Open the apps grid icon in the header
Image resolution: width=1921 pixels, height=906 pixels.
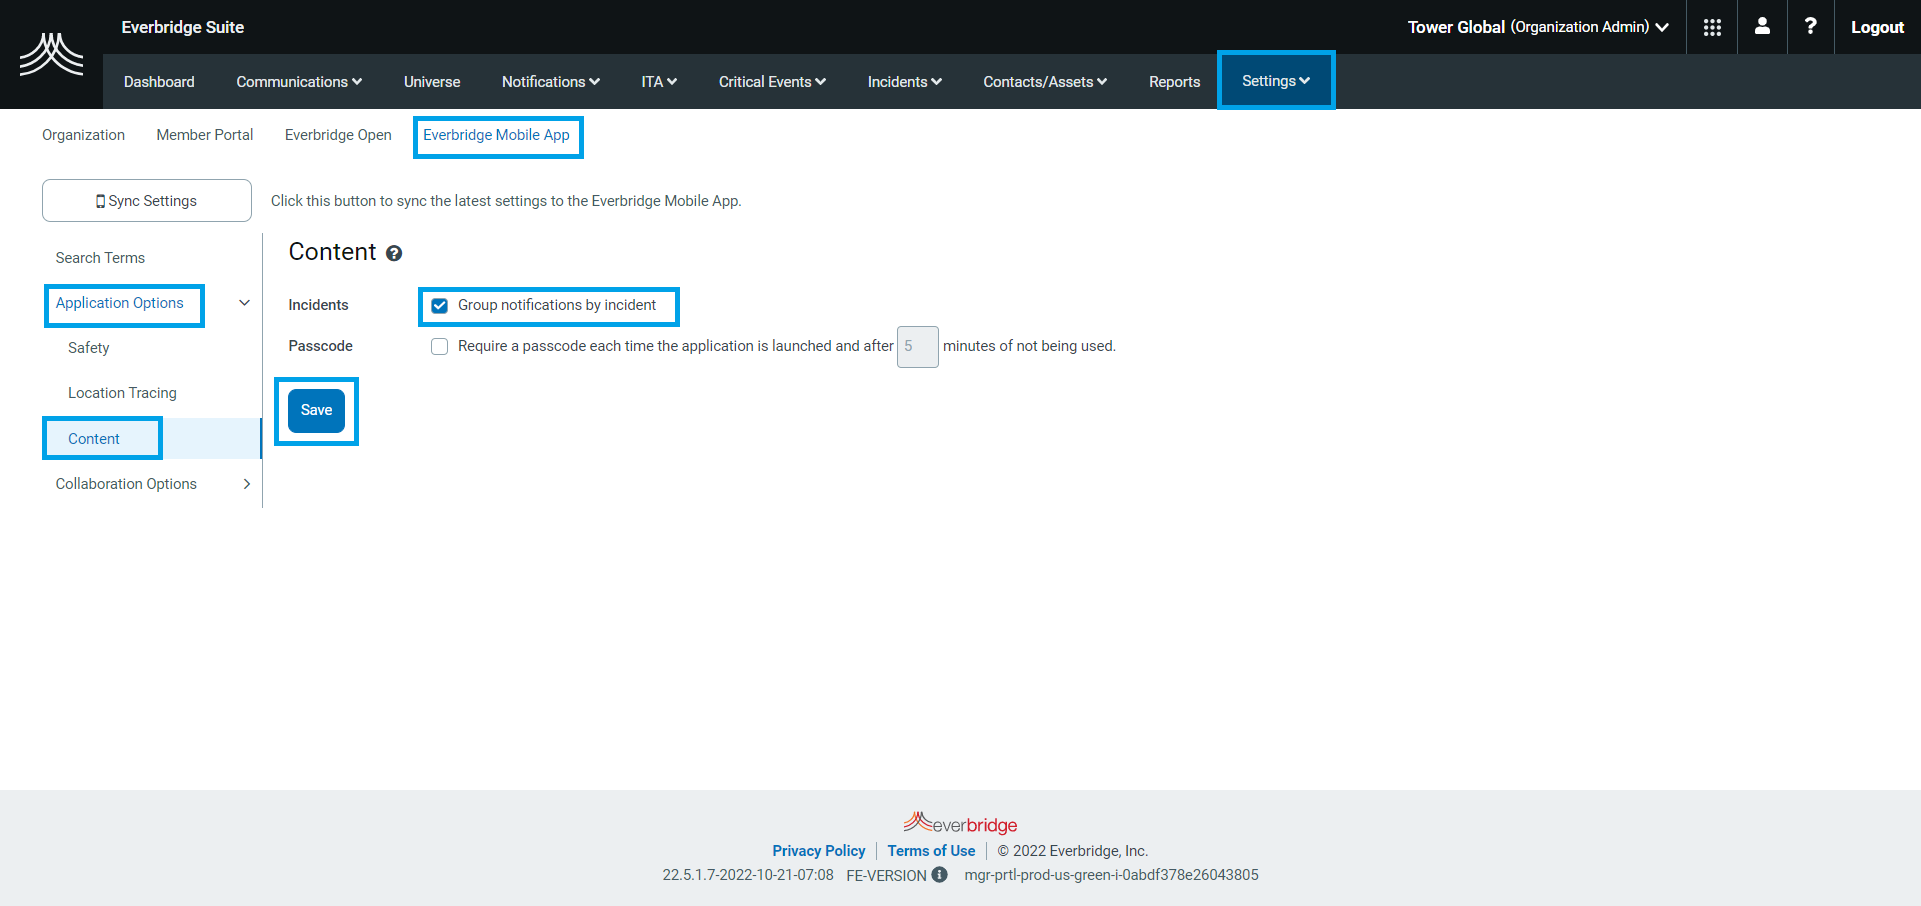[1711, 27]
